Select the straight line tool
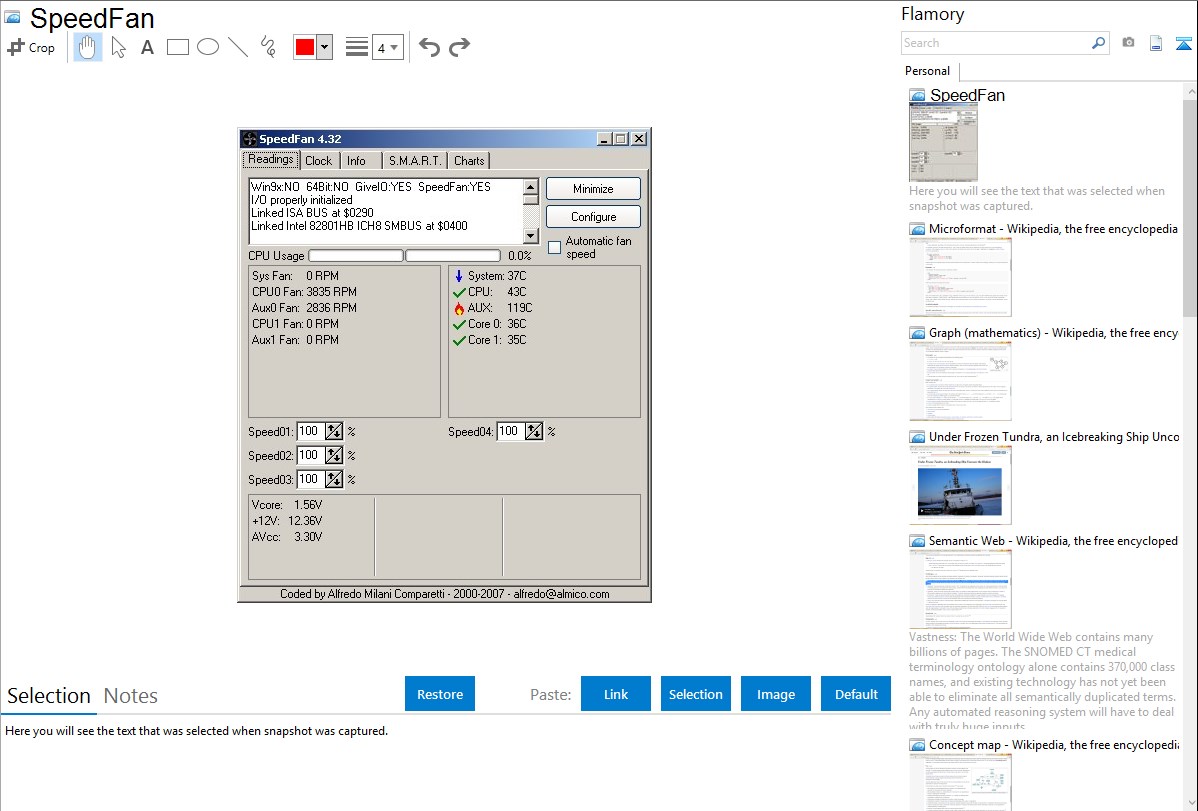The image size is (1198, 811). (238, 47)
